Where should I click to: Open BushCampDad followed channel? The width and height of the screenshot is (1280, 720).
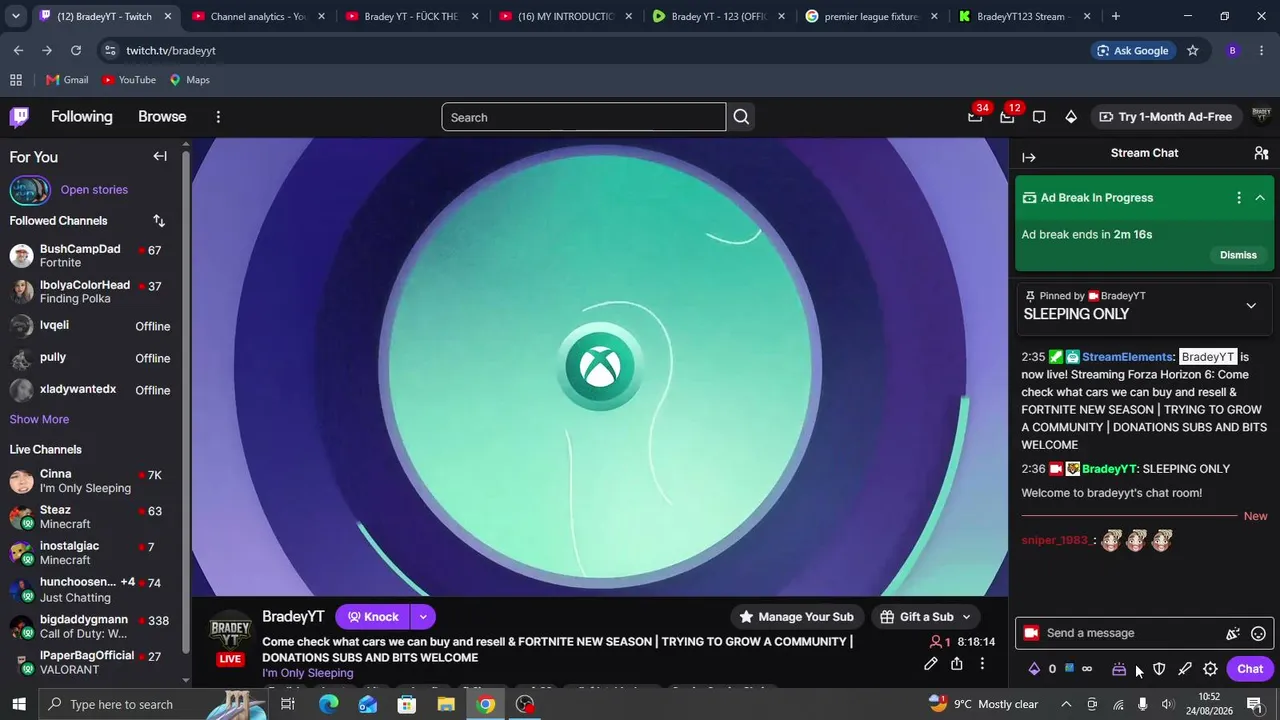(90, 256)
